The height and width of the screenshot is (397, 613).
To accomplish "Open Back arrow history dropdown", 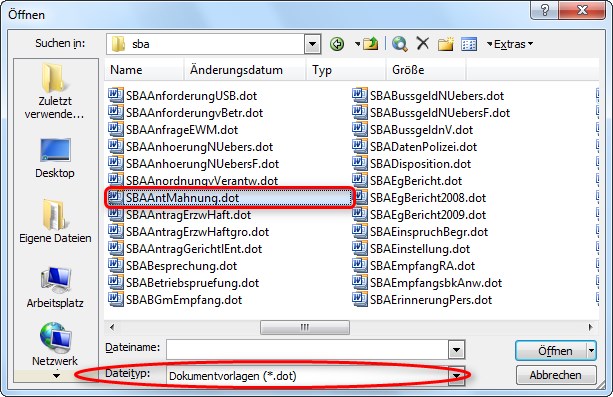I will click(357, 44).
